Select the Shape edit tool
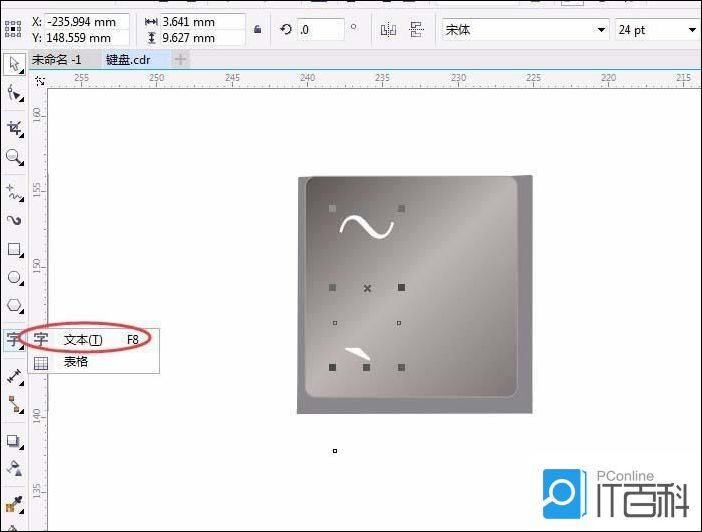The image size is (702, 532). 15,94
